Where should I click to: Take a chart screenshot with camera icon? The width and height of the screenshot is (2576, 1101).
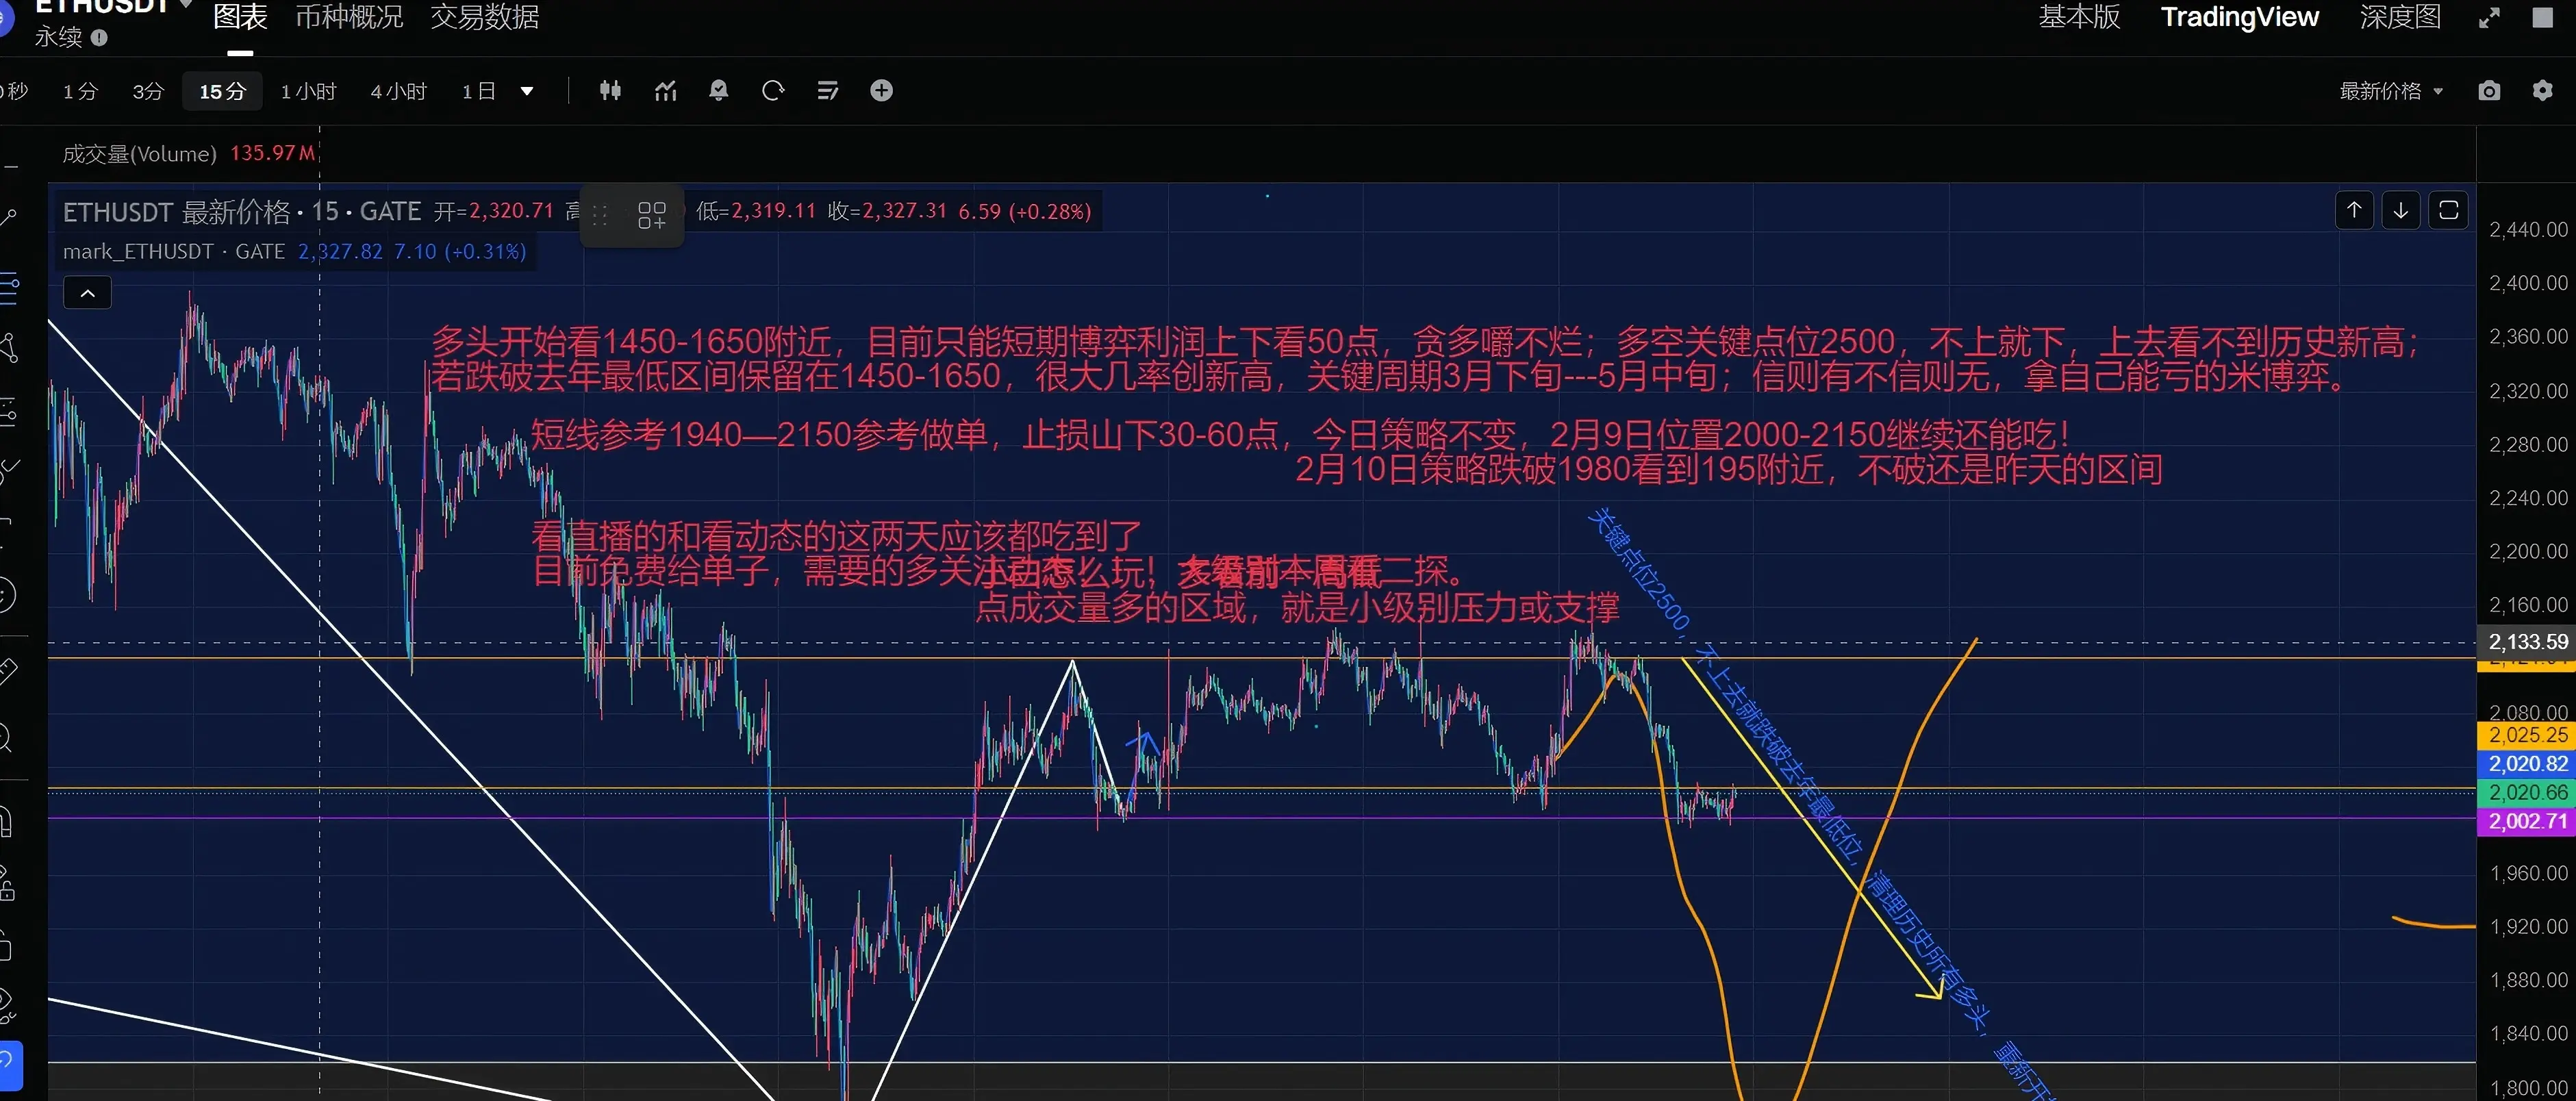pyautogui.click(x=2489, y=91)
